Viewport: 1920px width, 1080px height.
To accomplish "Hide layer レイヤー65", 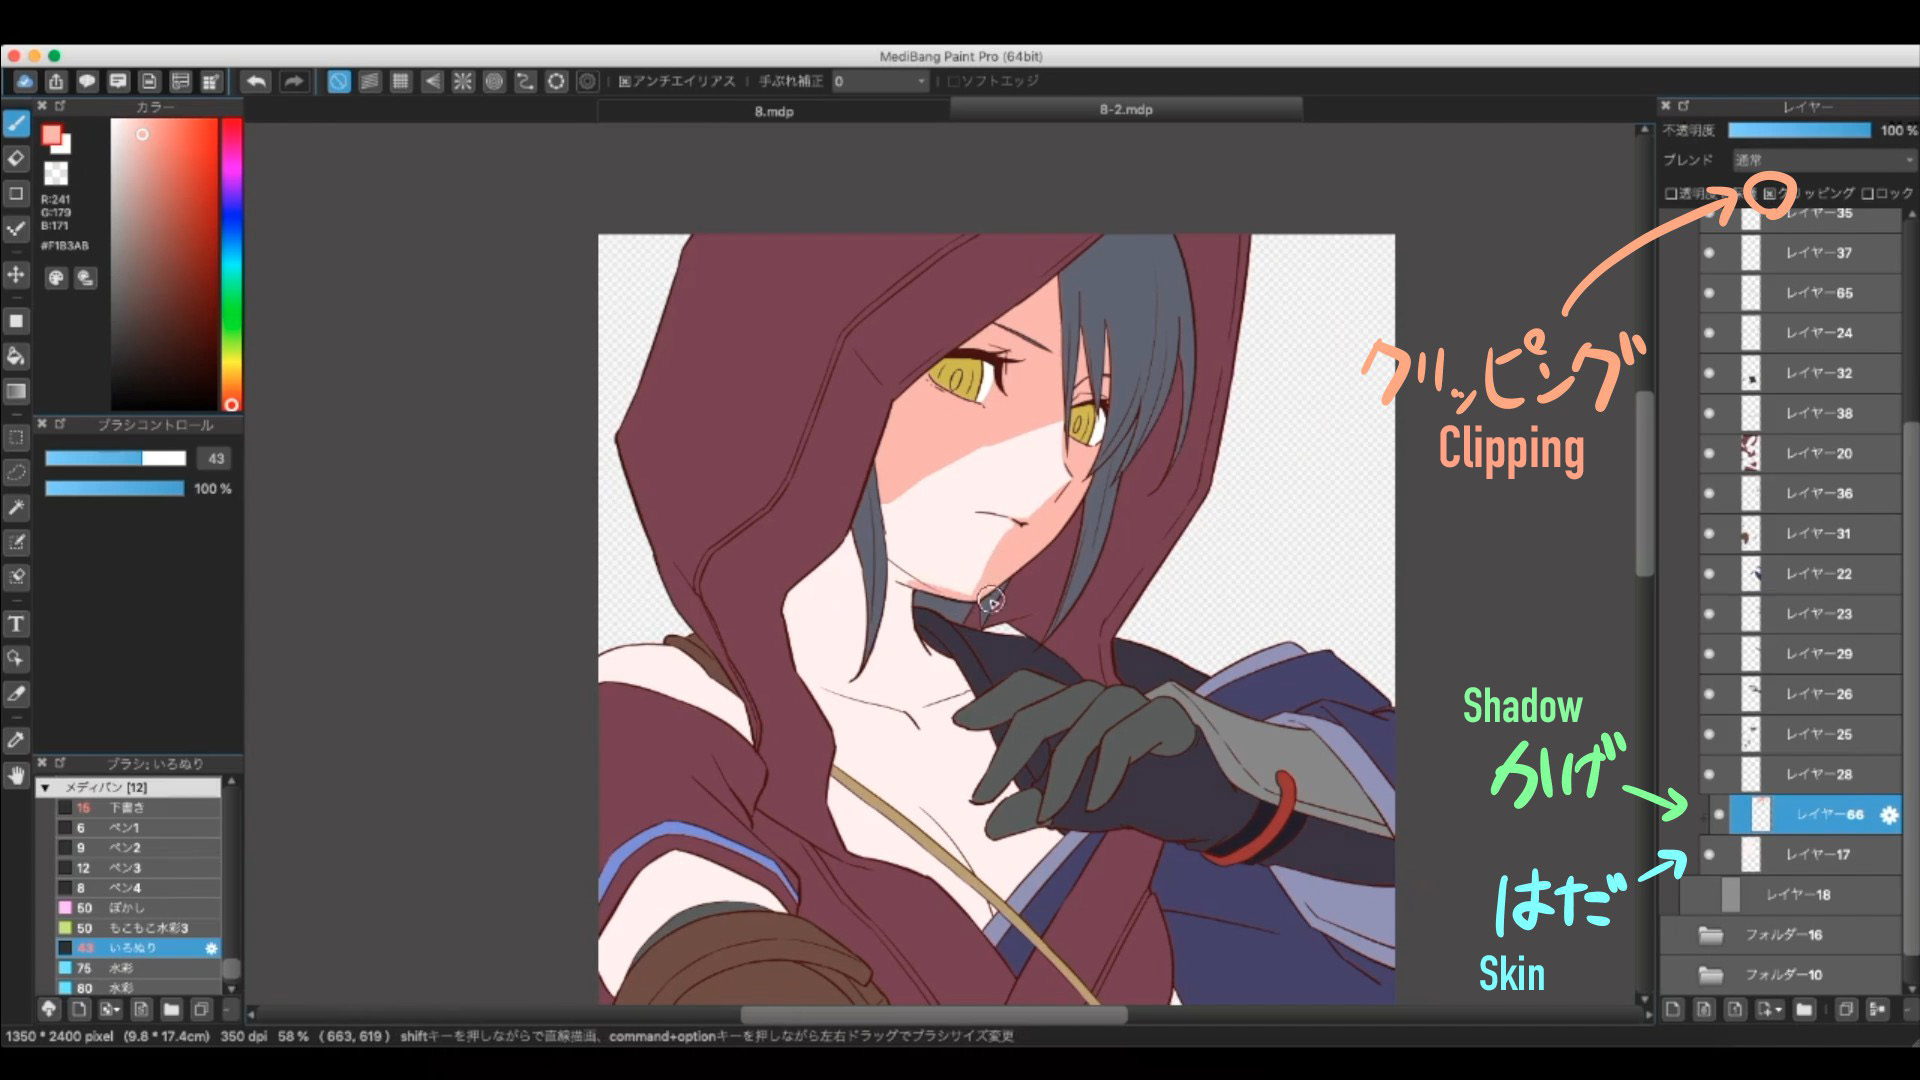I will (x=1709, y=293).
